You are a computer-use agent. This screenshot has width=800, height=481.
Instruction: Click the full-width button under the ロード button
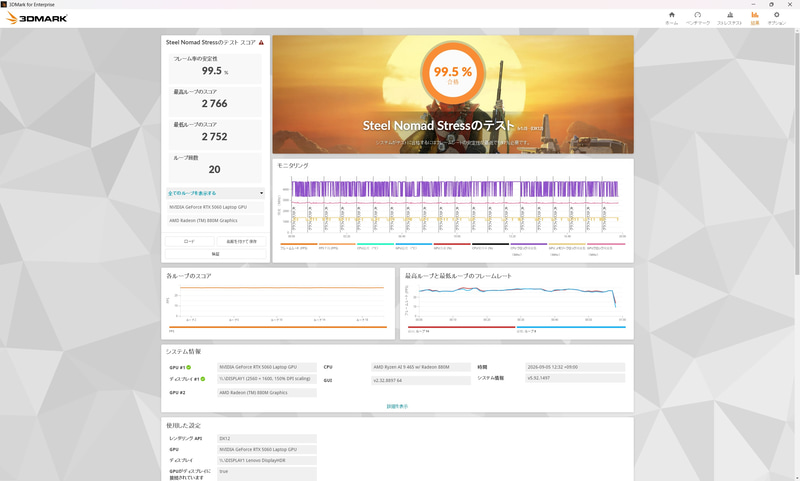[x=216, y=254]
